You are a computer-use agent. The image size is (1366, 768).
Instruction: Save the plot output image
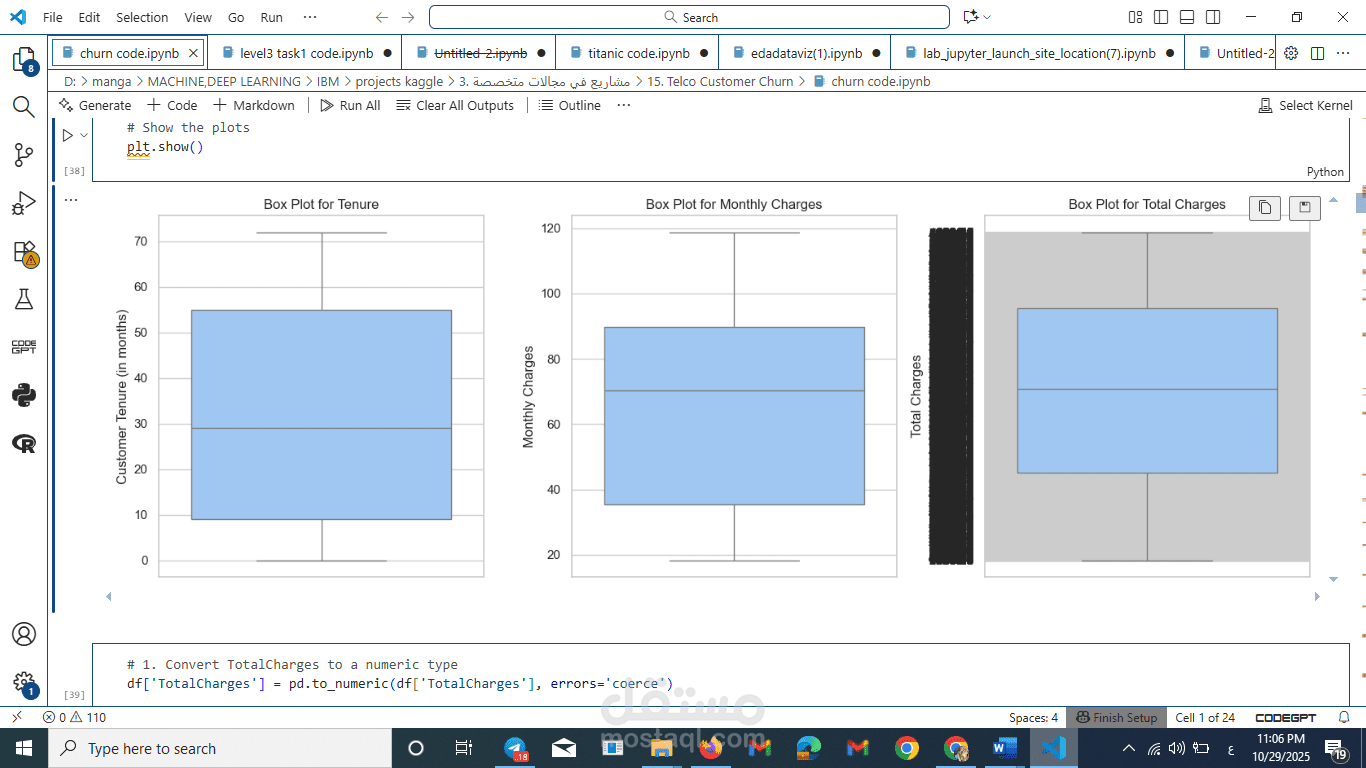coord(1305,207)
